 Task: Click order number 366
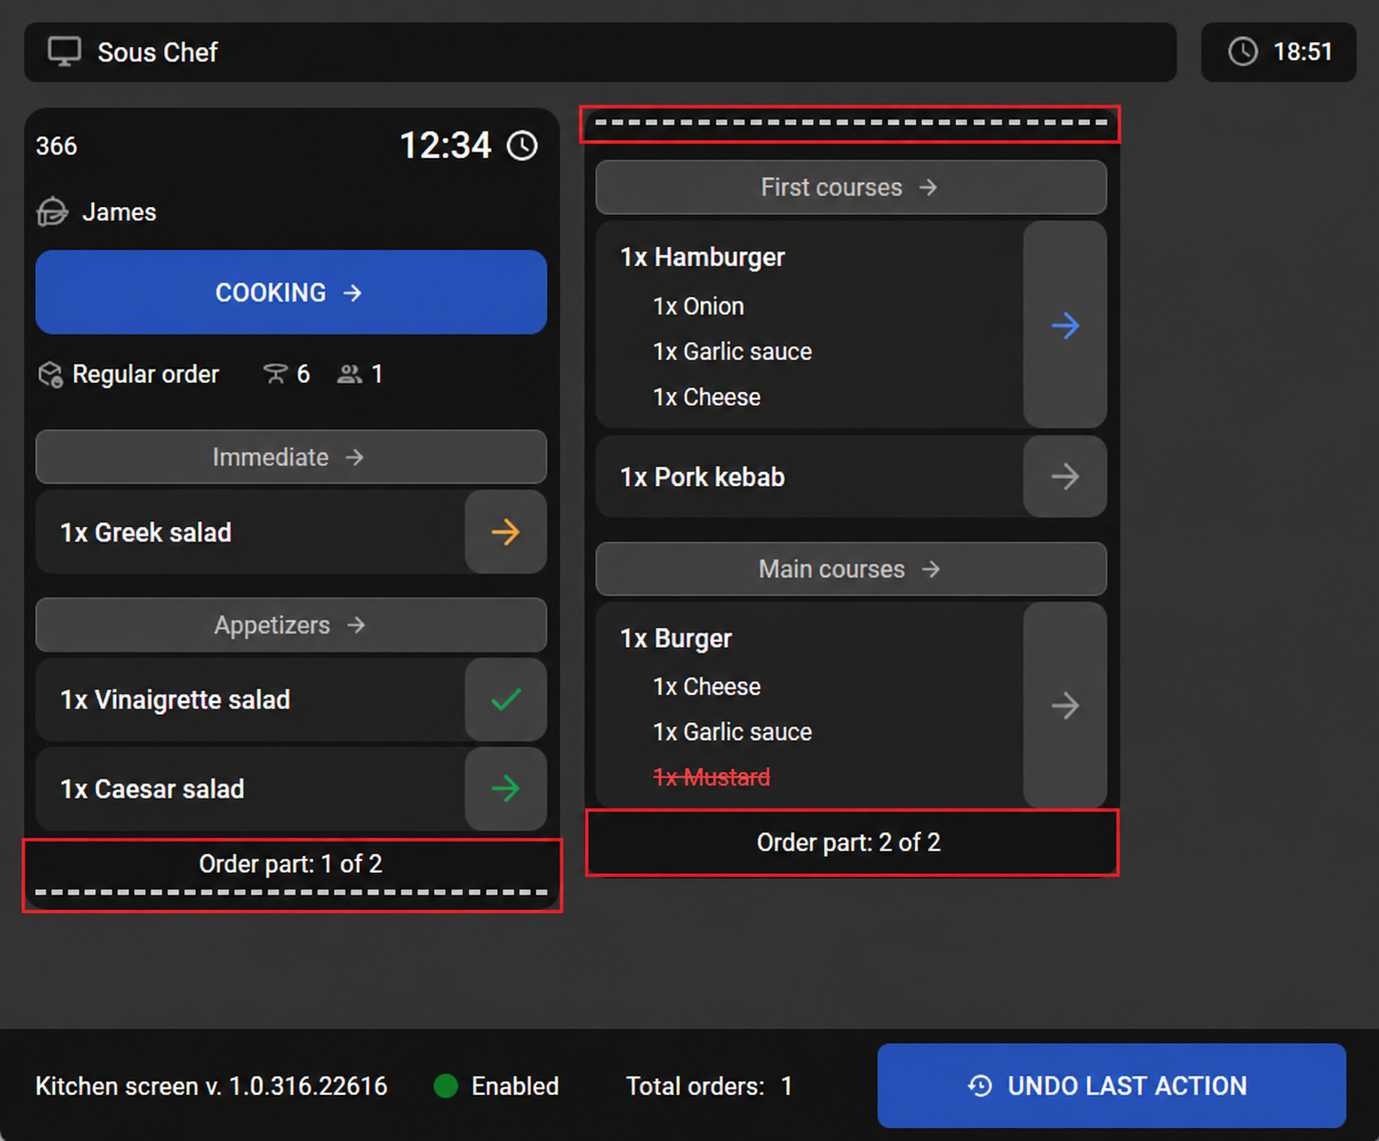point(56,146)
